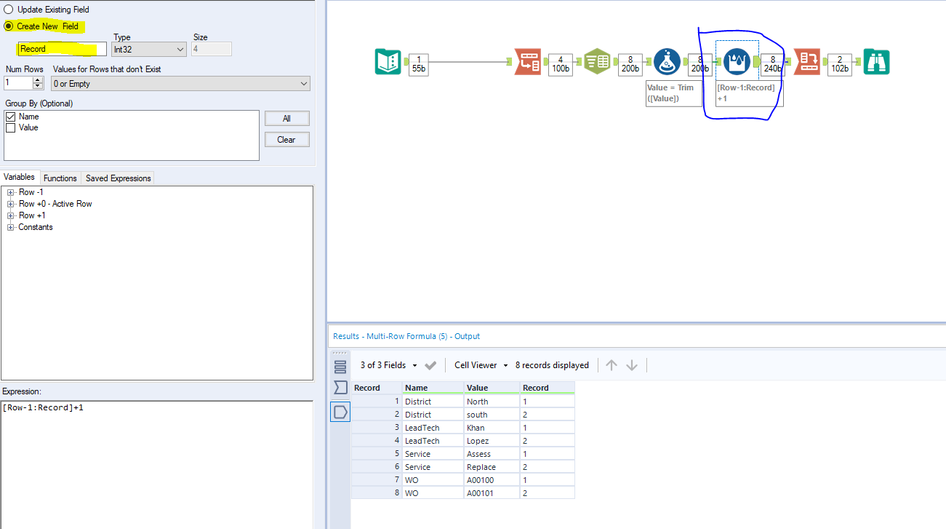Select the 'south' cell in results
This screenshot has height=529, width=946.
492,415
